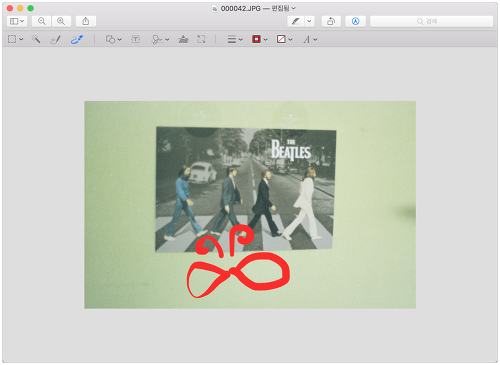The width and height of the screenshot is (500, 365).
Task: Expand the Border Color dropdown arrow
Action: 266,40
